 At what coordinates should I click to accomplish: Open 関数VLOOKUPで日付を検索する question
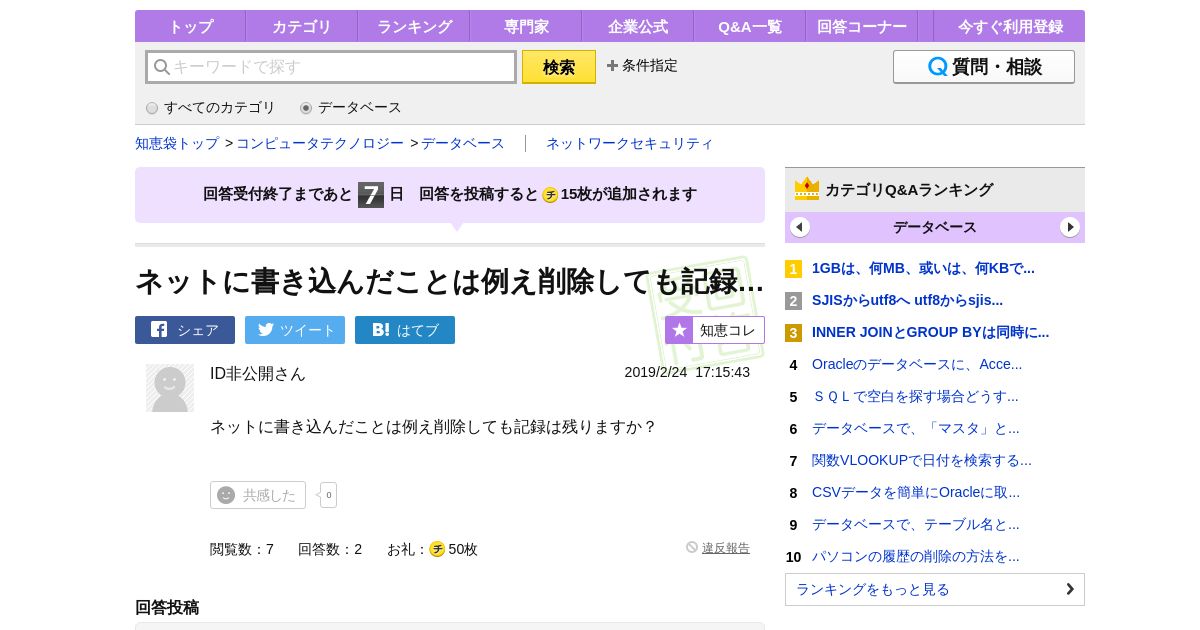tap(922, 460)
